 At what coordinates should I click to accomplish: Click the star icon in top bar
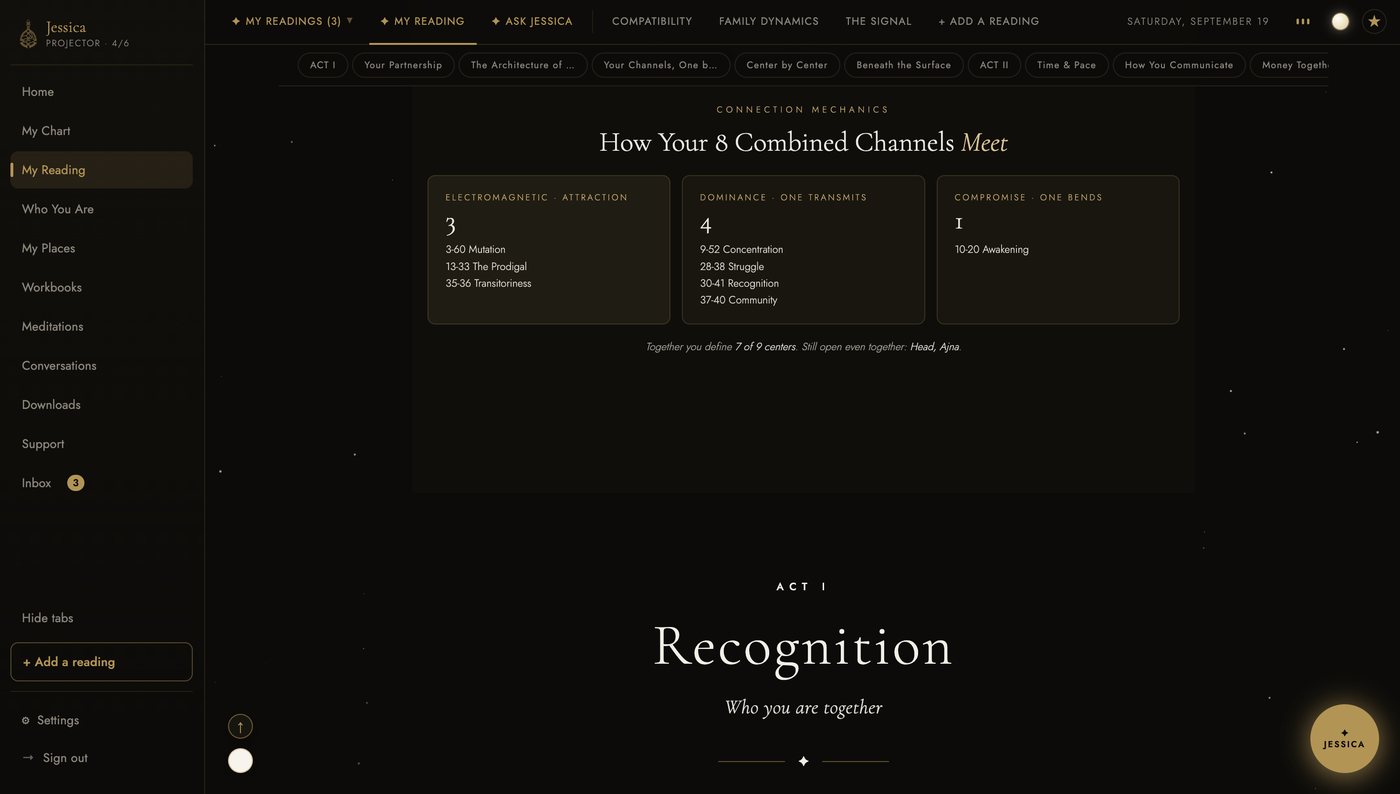coord(1374,21)
